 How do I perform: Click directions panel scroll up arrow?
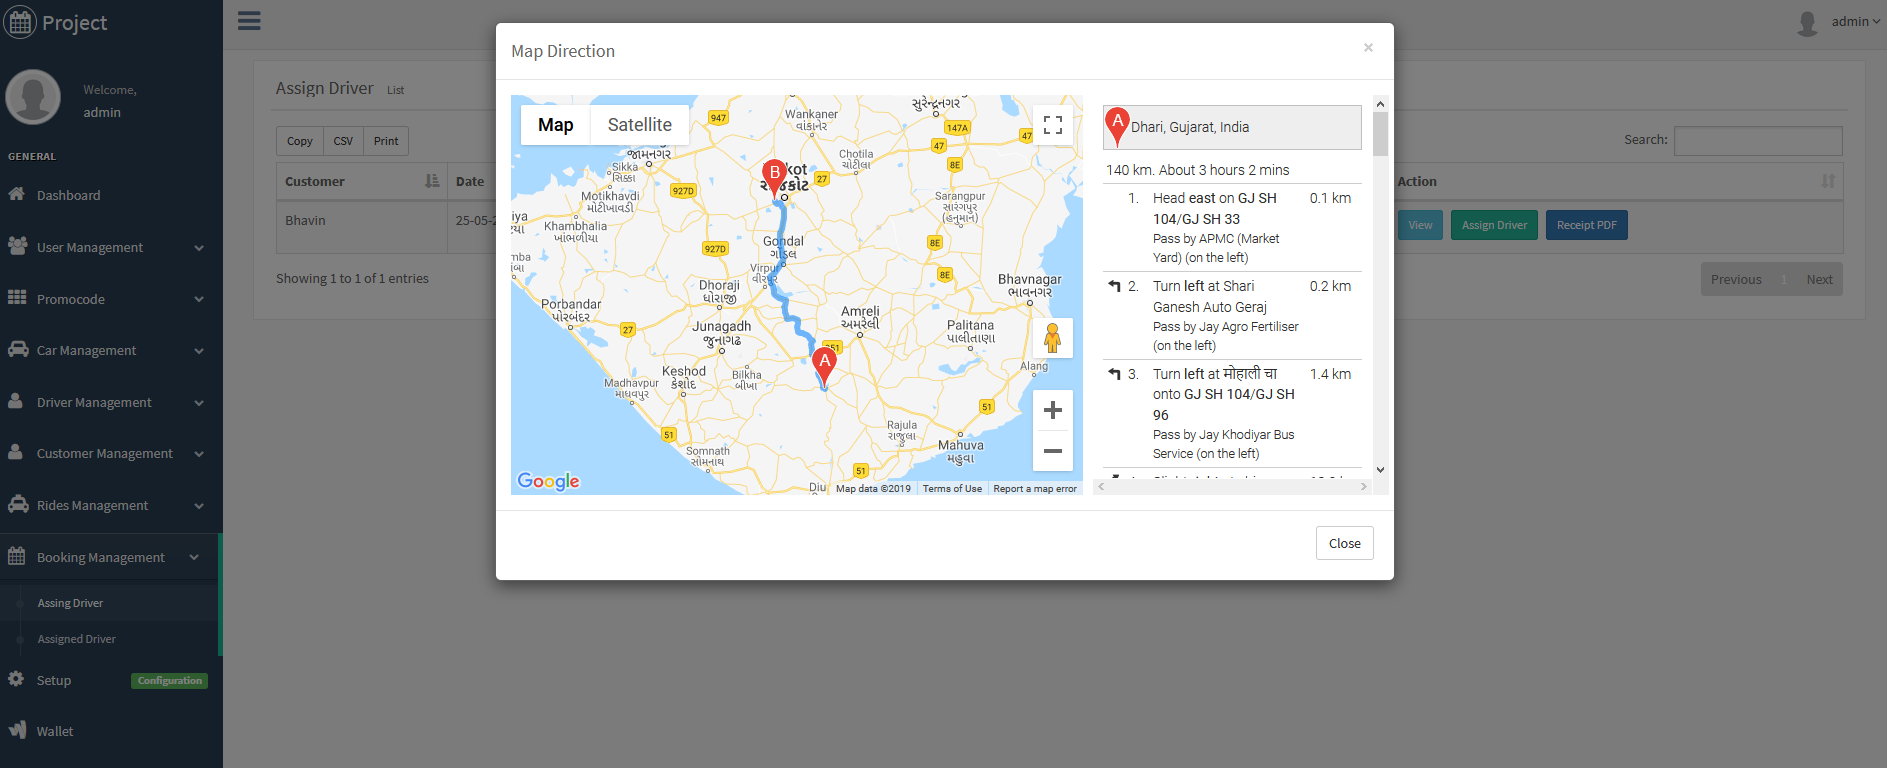point(1380,103)
